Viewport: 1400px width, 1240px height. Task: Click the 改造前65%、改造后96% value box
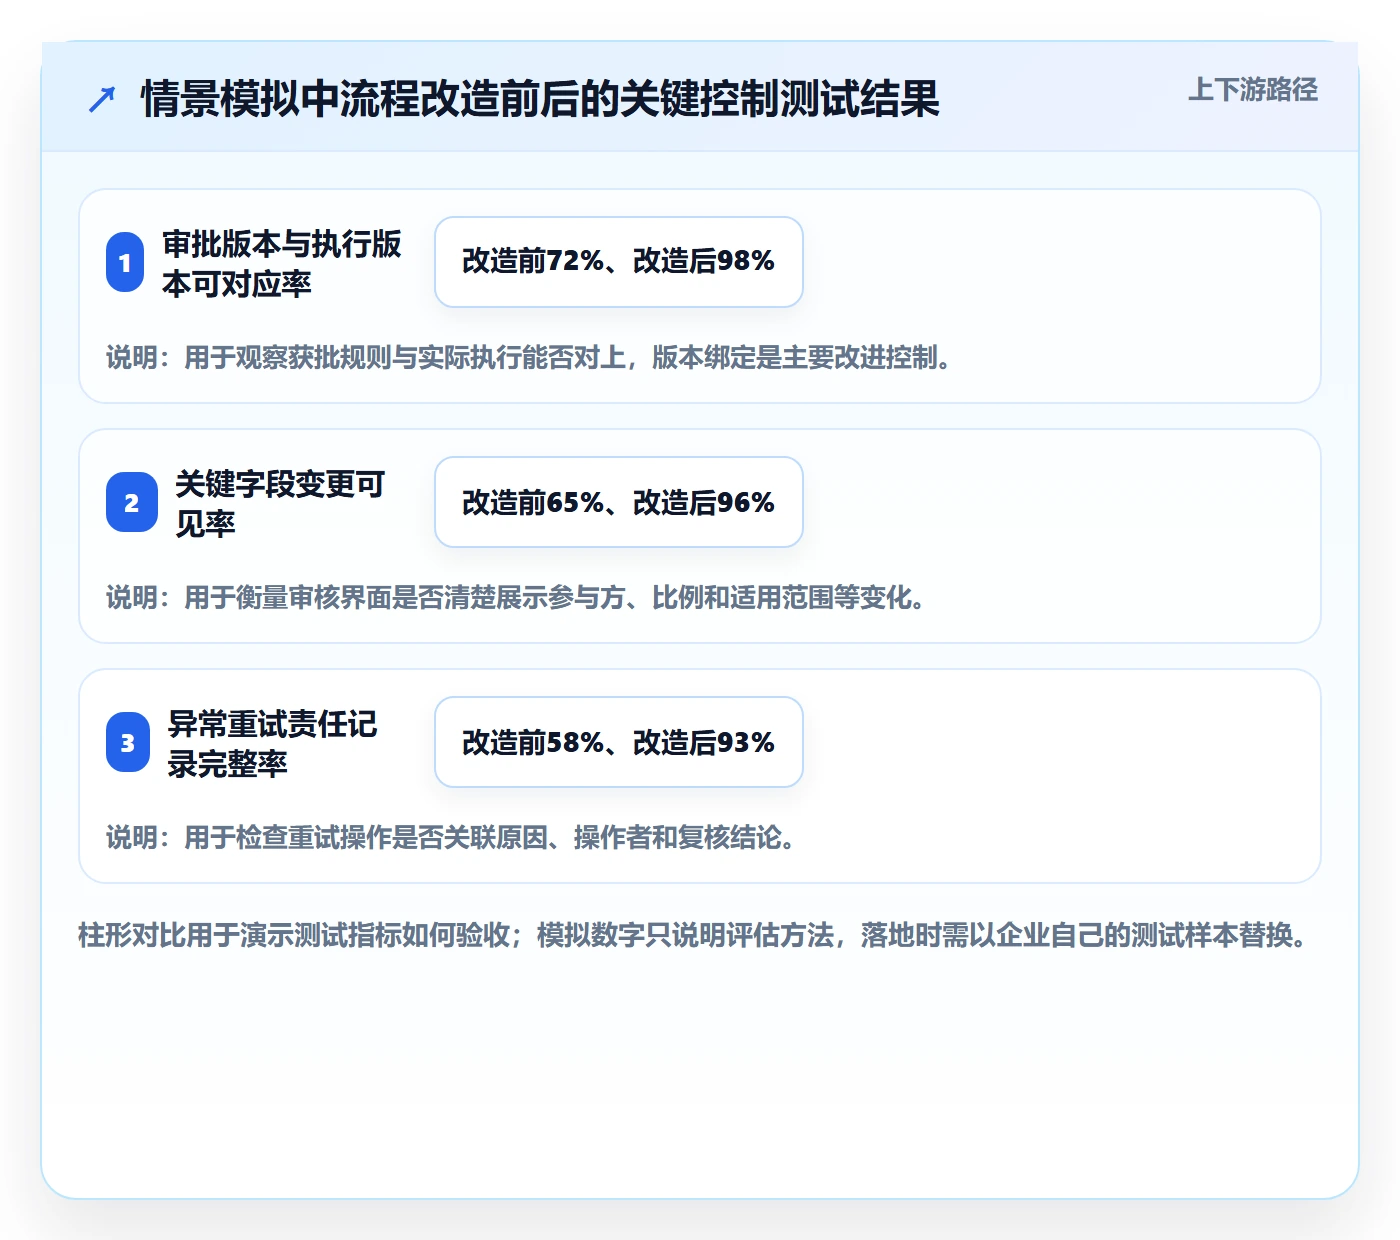point(619,502)
